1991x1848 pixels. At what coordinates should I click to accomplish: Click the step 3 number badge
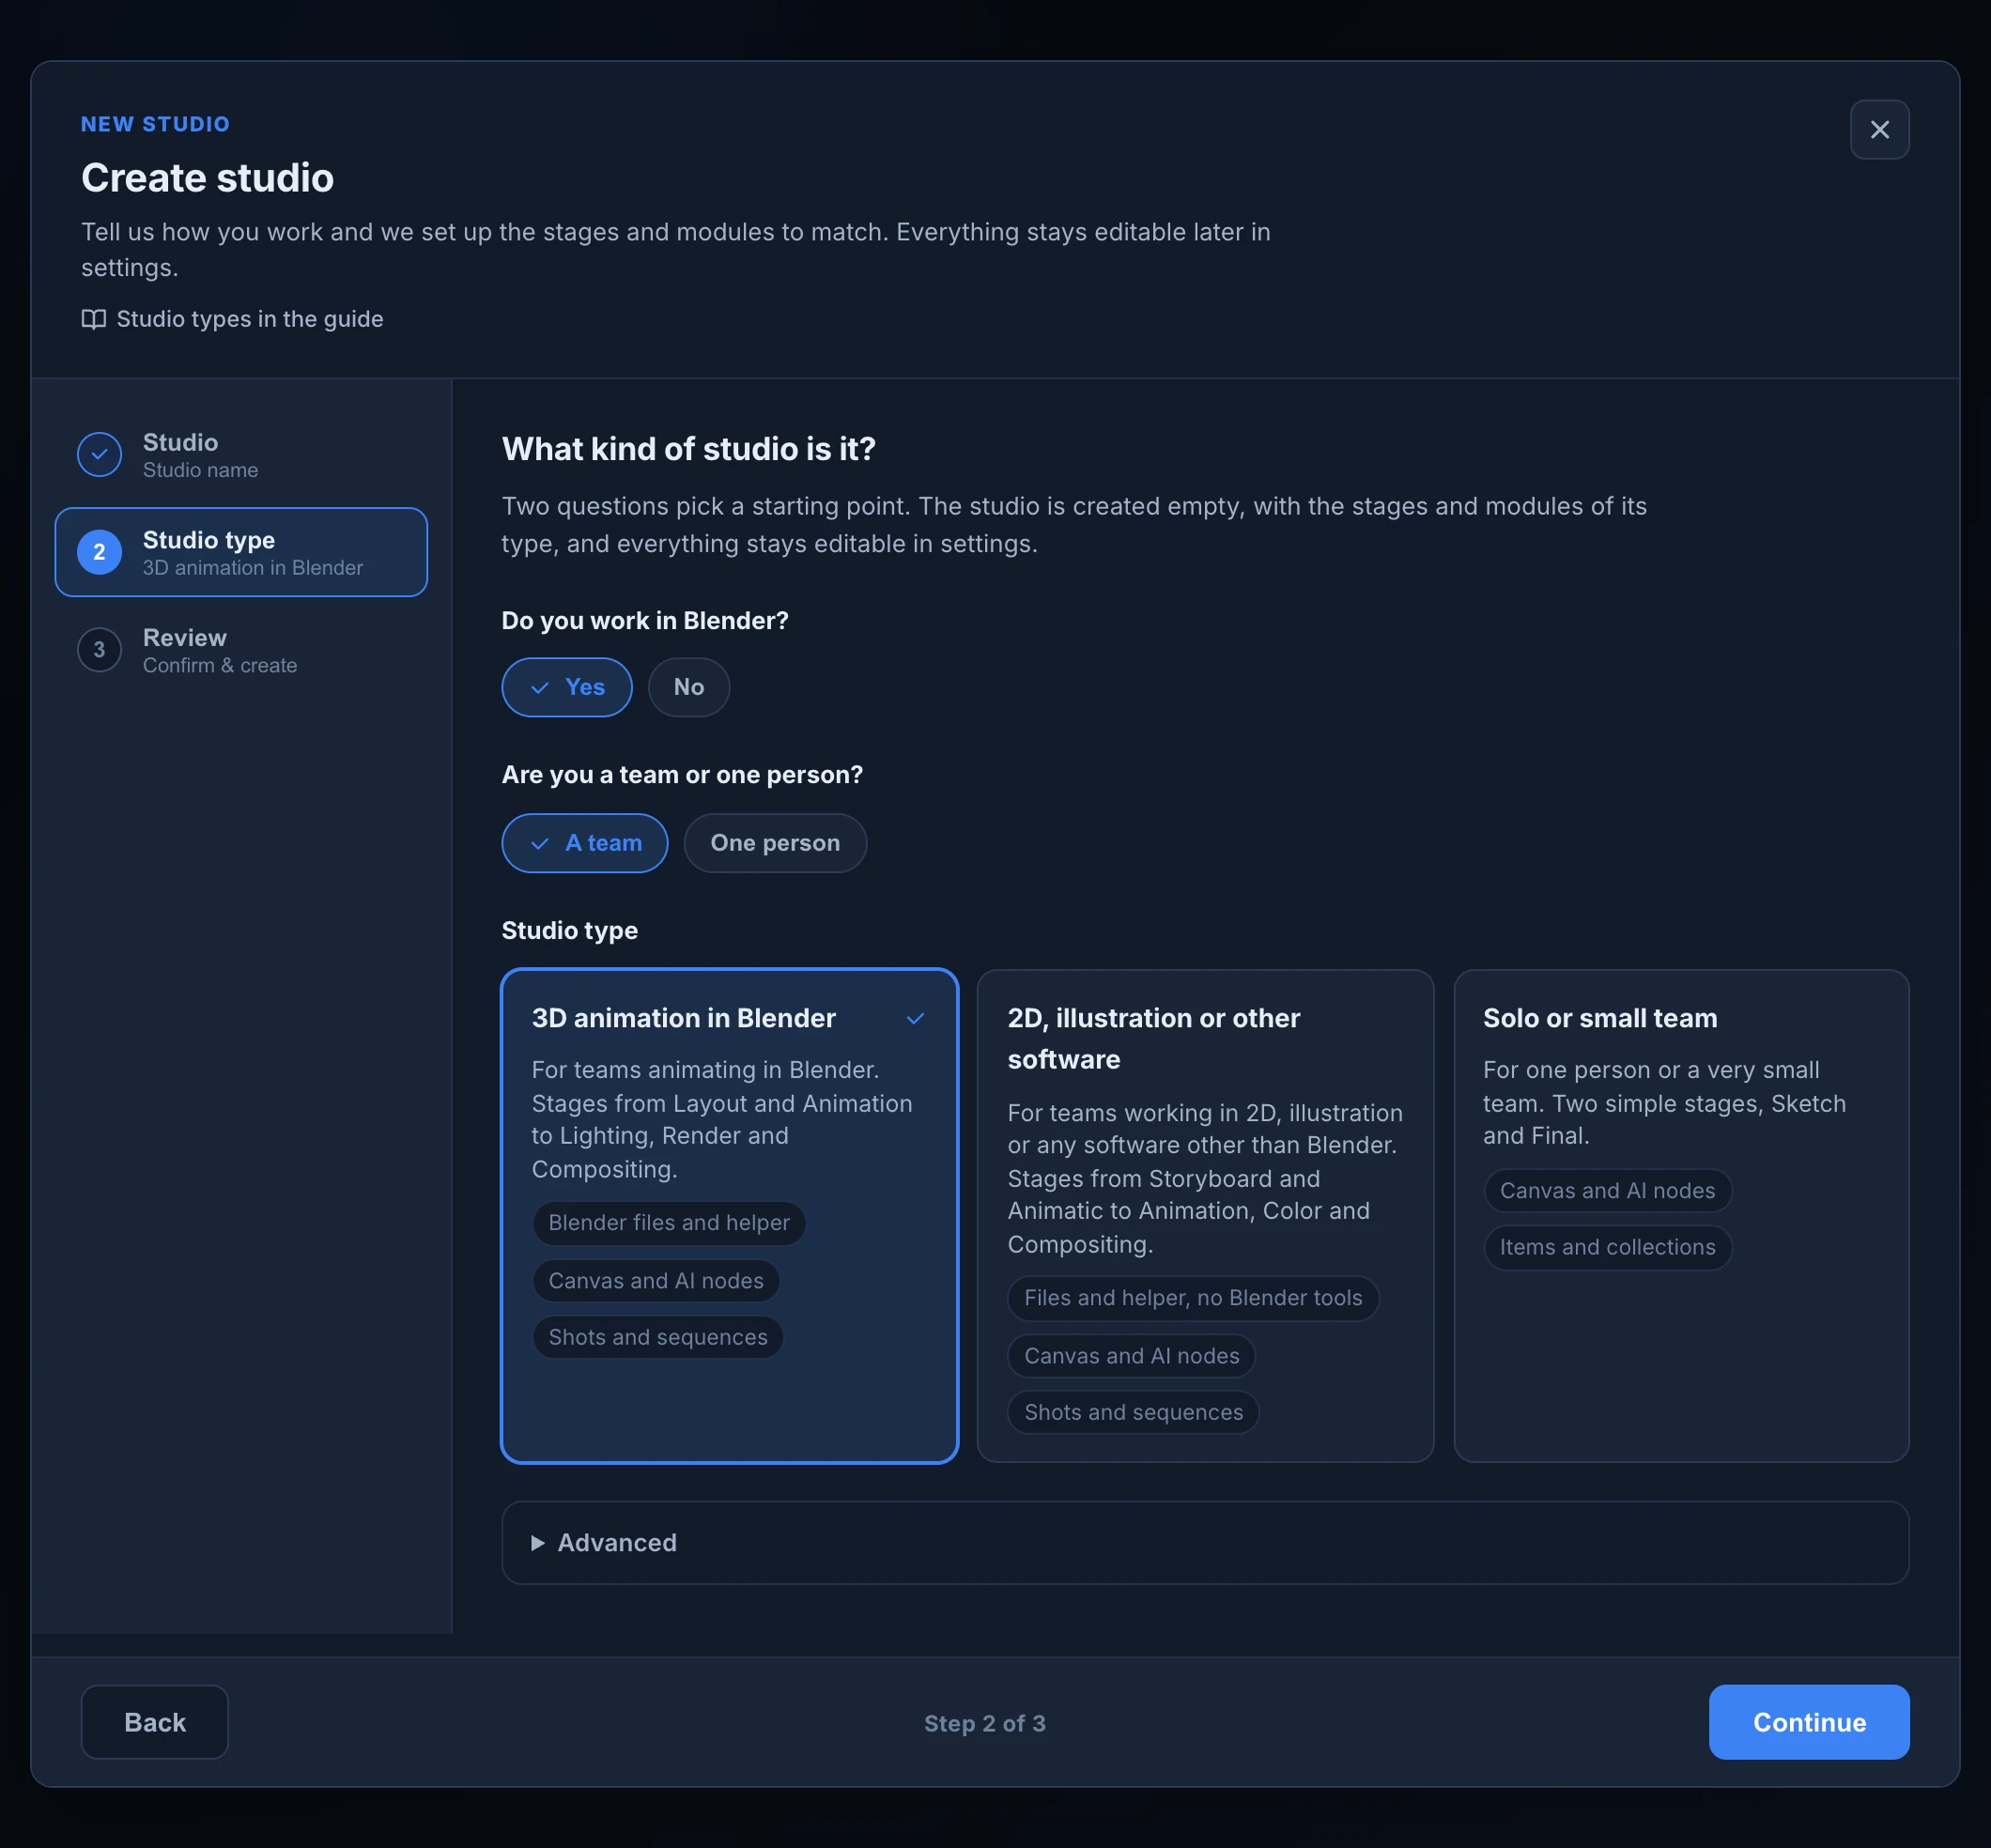99,650
